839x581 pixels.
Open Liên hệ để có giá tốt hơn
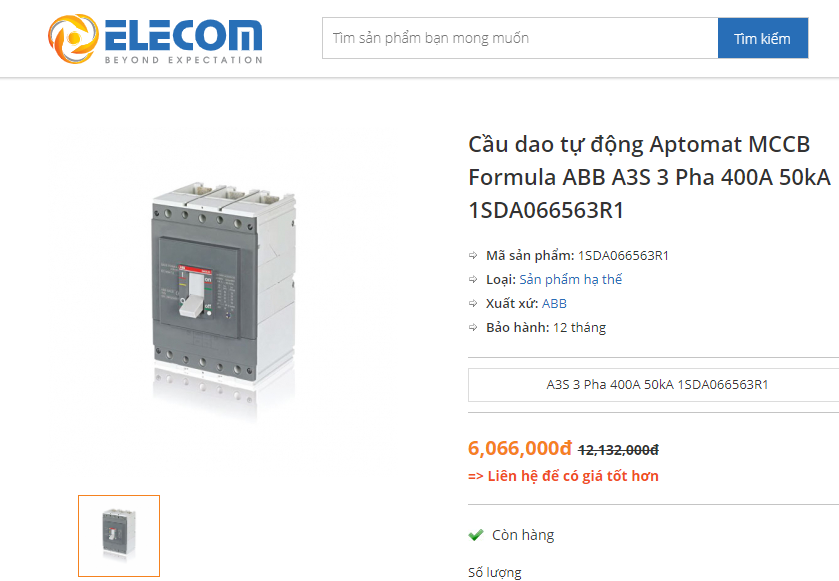(564, 475)
